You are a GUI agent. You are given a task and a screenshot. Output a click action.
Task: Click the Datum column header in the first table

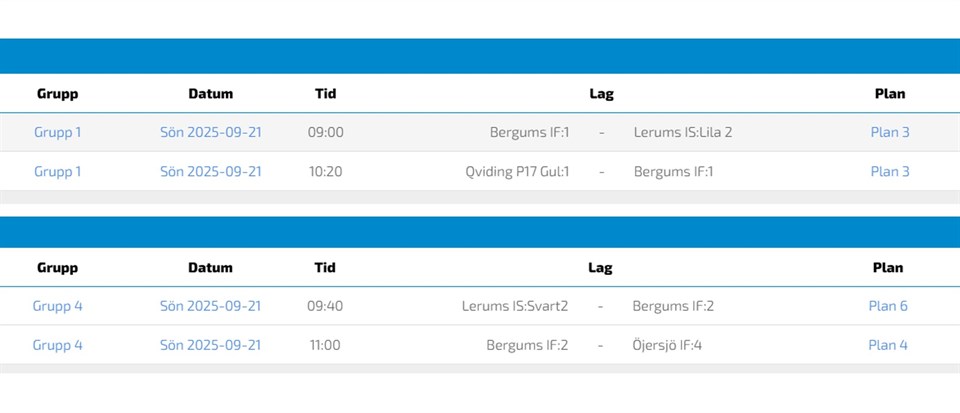tap(211, 94)
